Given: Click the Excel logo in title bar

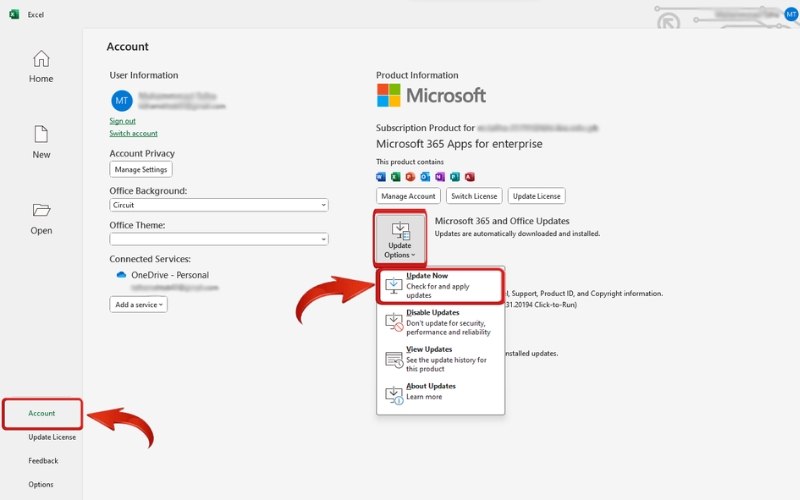Looking at the screenshot, I should point(14,14).
